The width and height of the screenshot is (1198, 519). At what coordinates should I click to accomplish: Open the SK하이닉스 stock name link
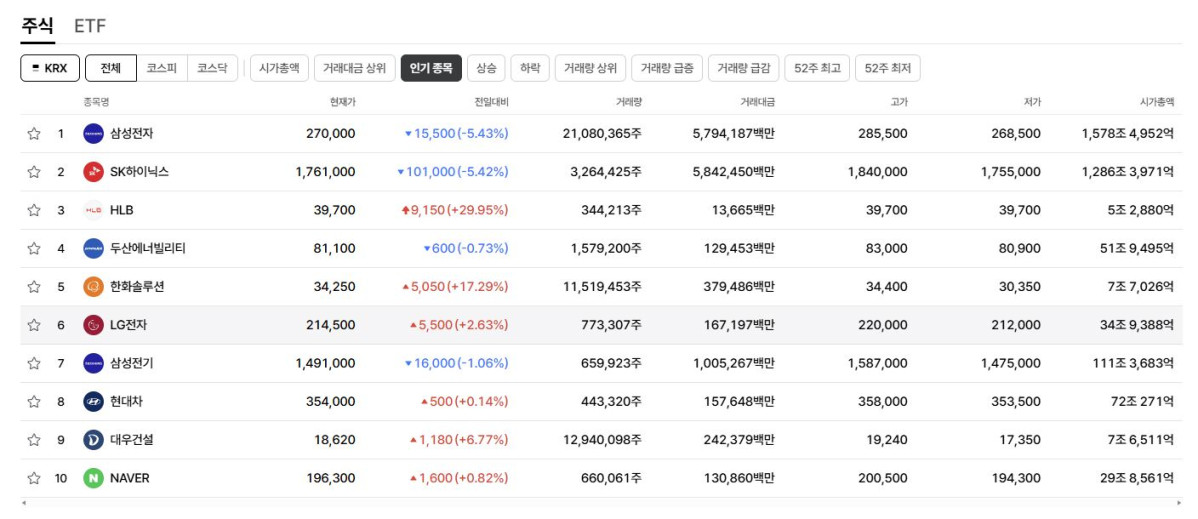pyautogui.click(x=140, y=172)
